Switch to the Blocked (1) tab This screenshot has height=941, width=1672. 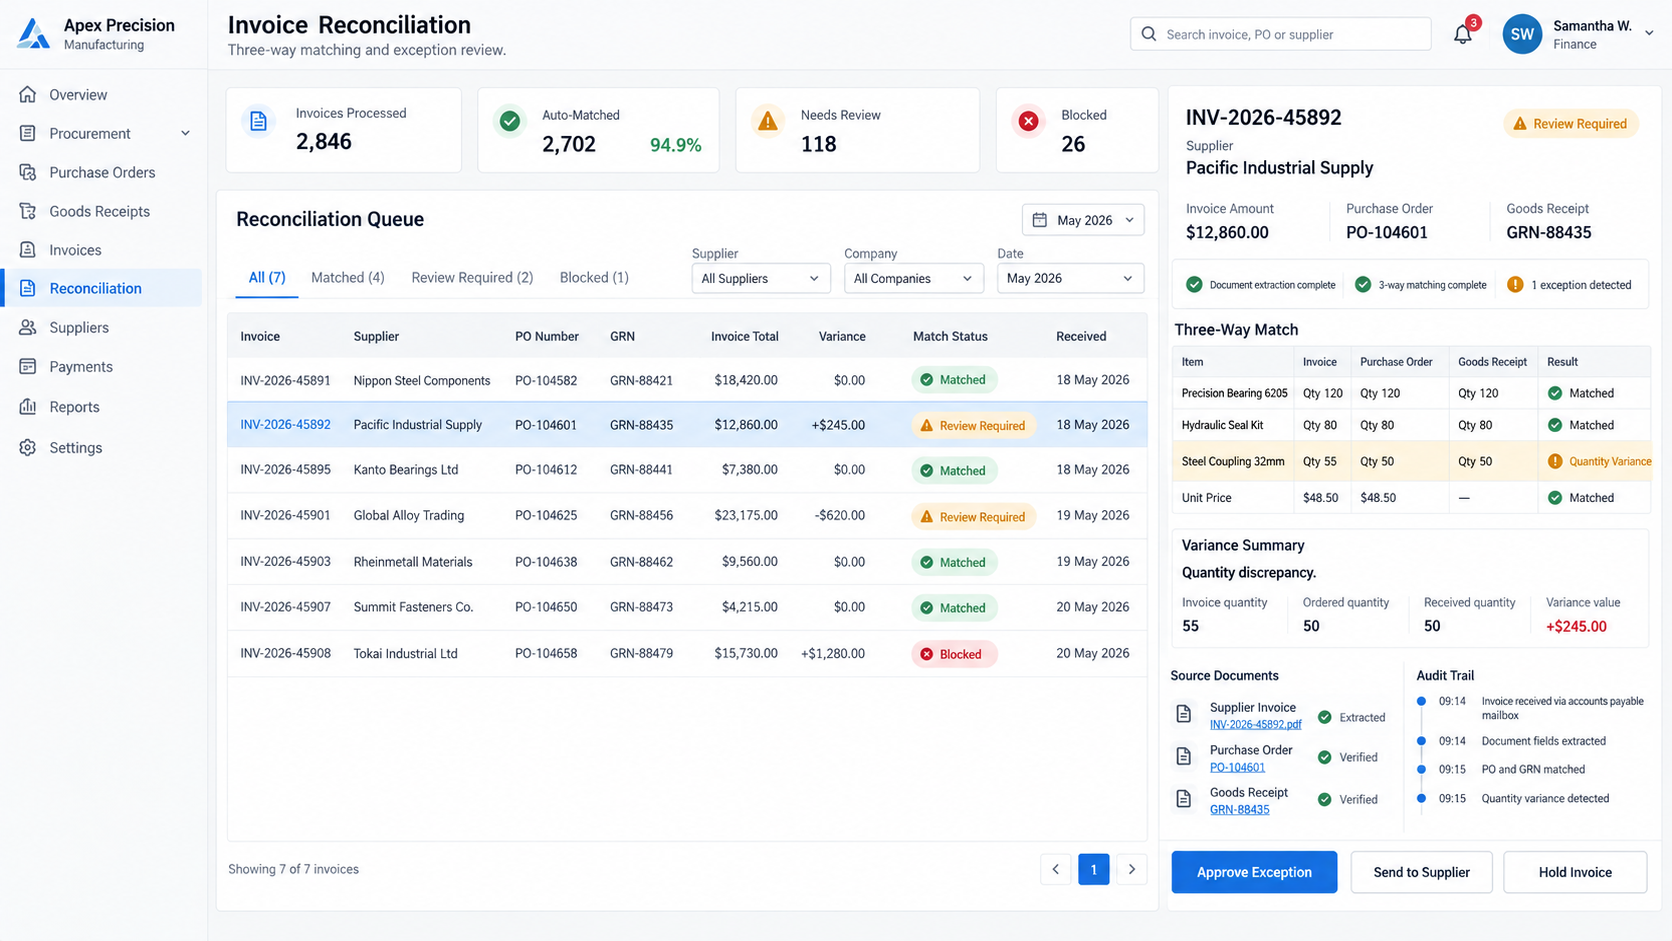click(x=594, y=278)
